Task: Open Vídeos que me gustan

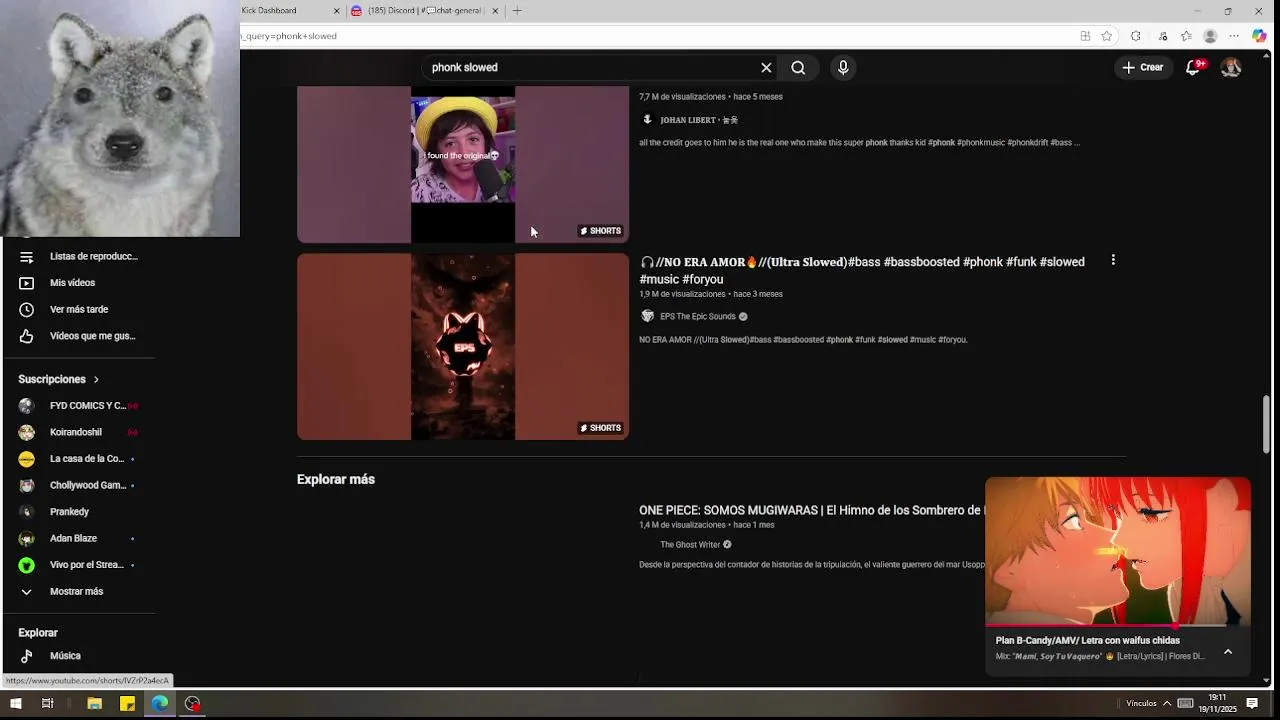Action: click(80, 336)
